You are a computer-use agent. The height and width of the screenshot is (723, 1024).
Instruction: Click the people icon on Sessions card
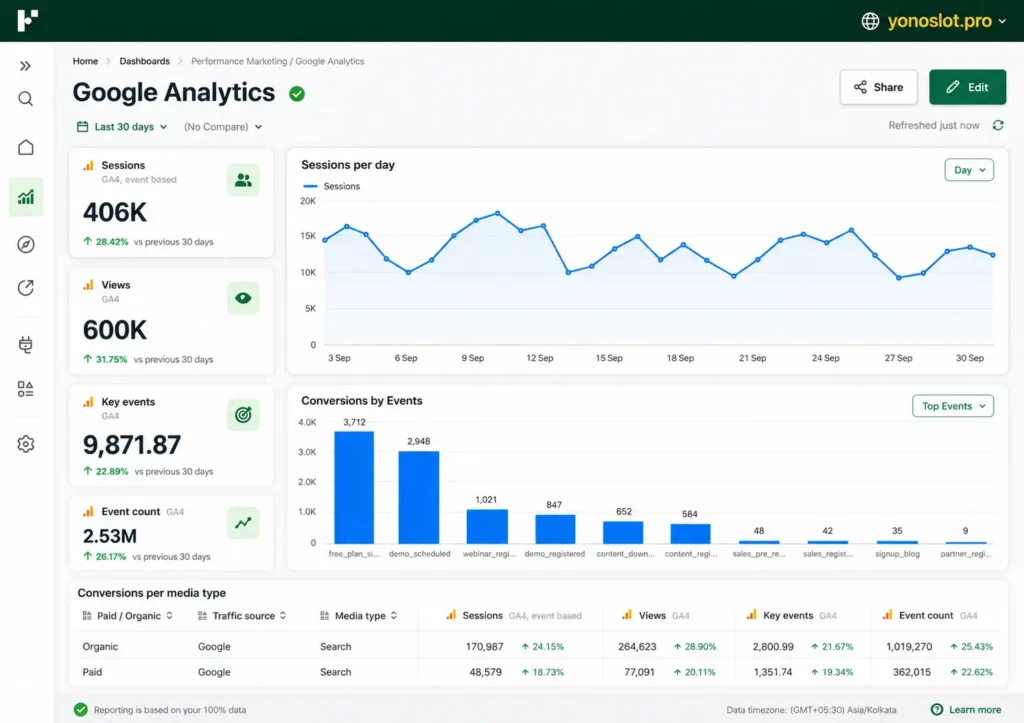(244, 180)
